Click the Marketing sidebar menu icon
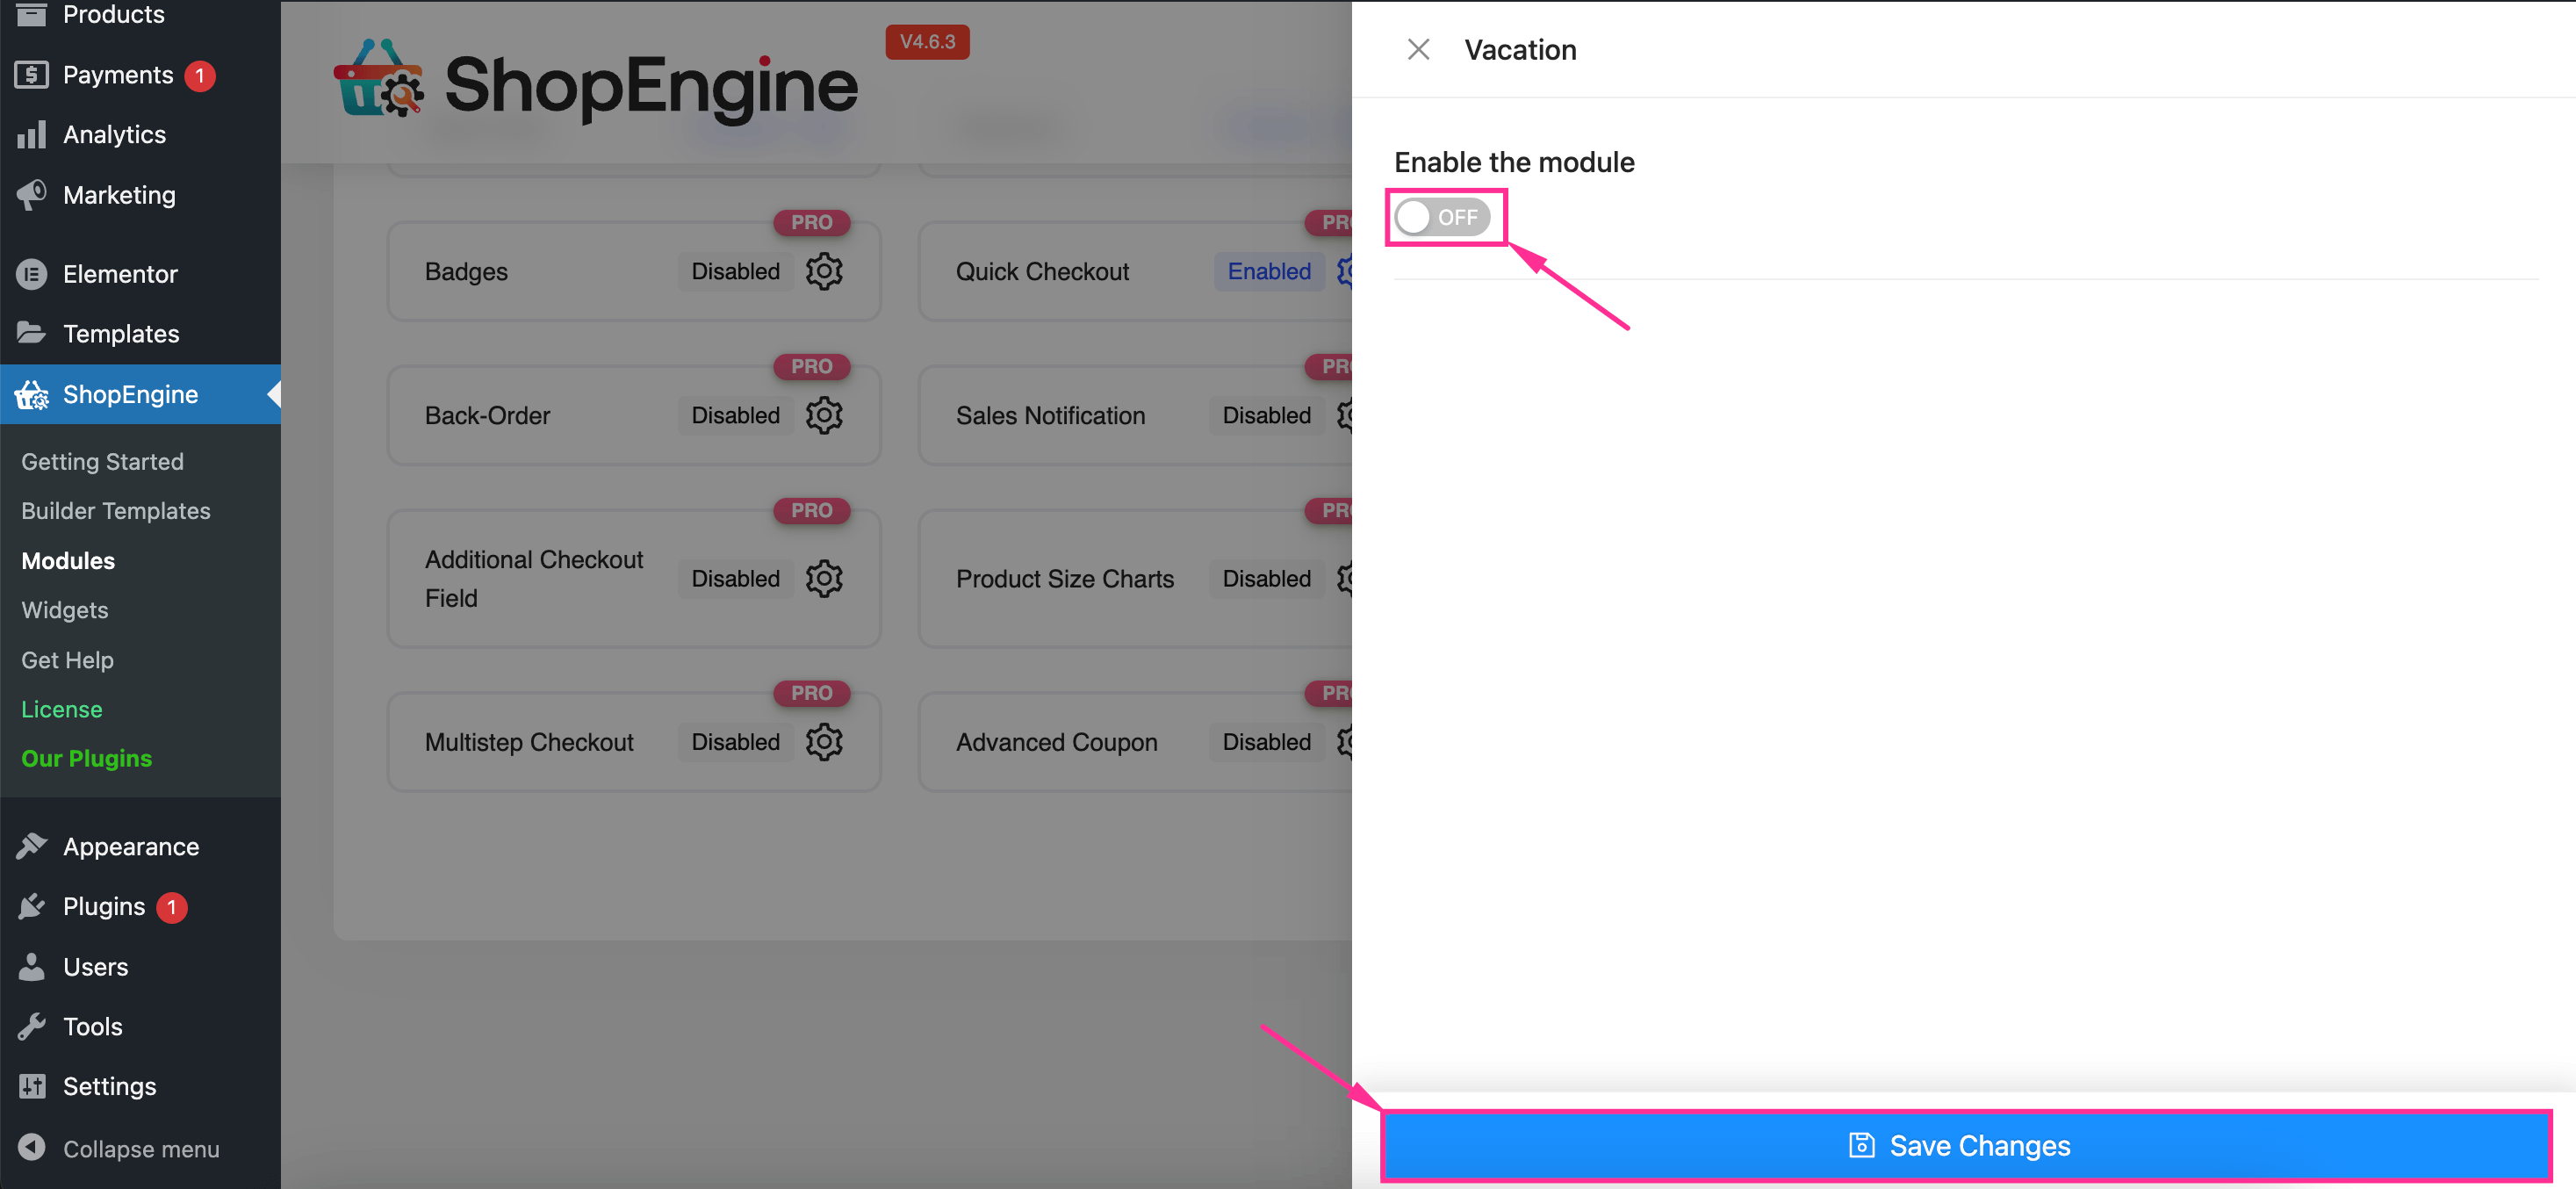Image resolution: width=2576 pixels, height=1189 pixels. (32, 196)
